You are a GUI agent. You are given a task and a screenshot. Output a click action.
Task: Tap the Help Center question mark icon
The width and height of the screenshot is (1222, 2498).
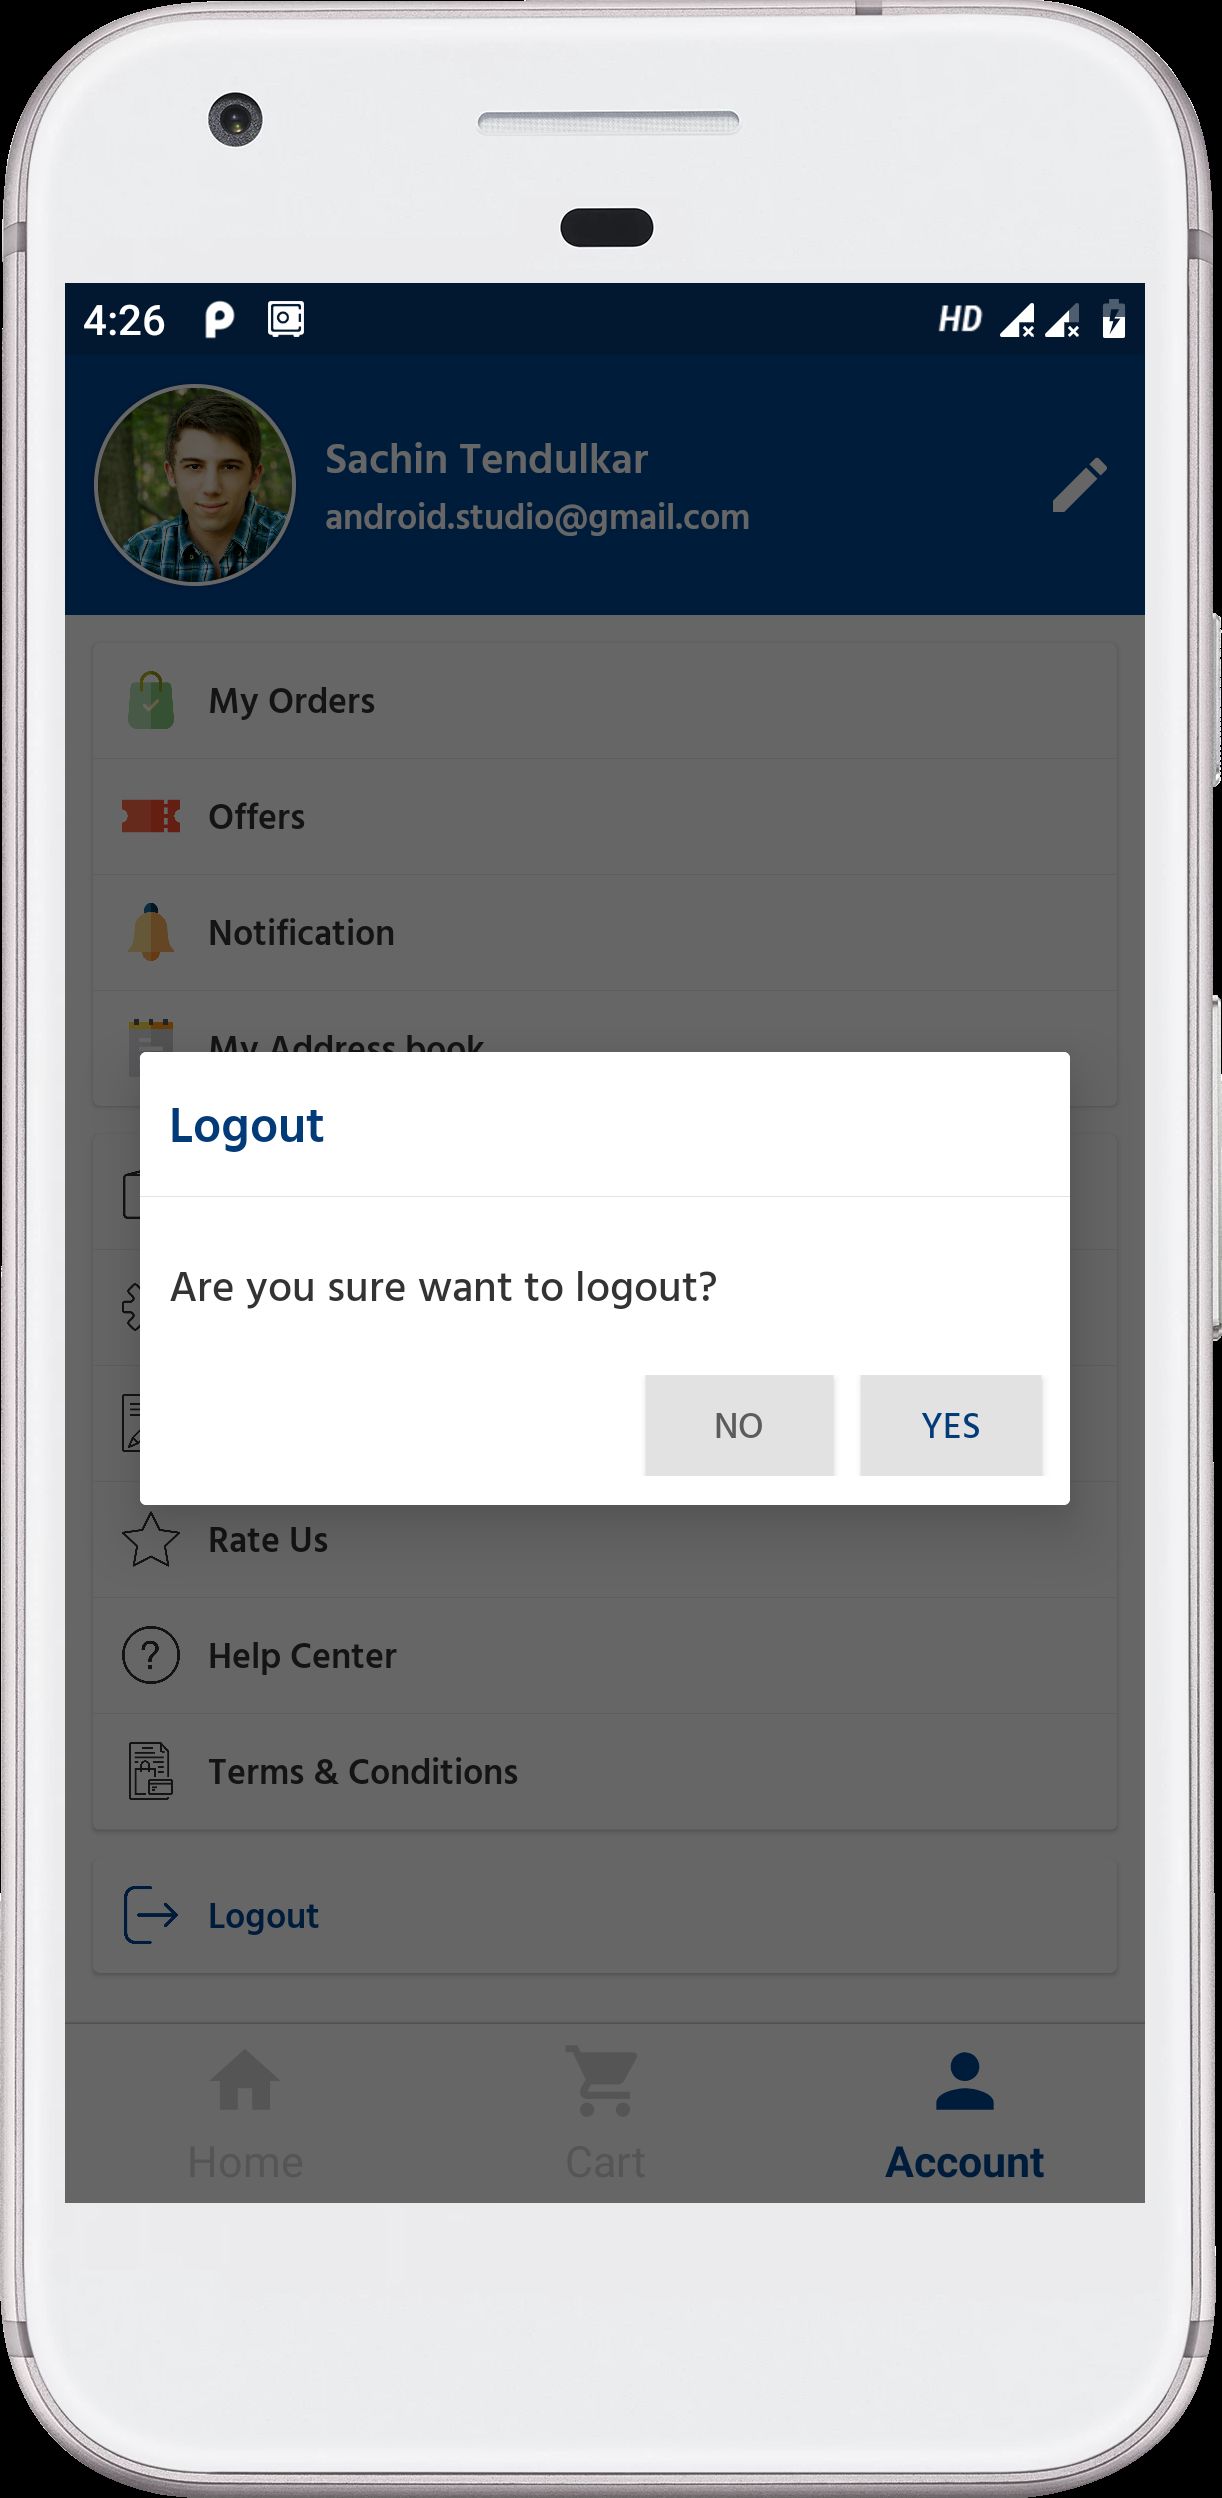[x=151, y=1655]
